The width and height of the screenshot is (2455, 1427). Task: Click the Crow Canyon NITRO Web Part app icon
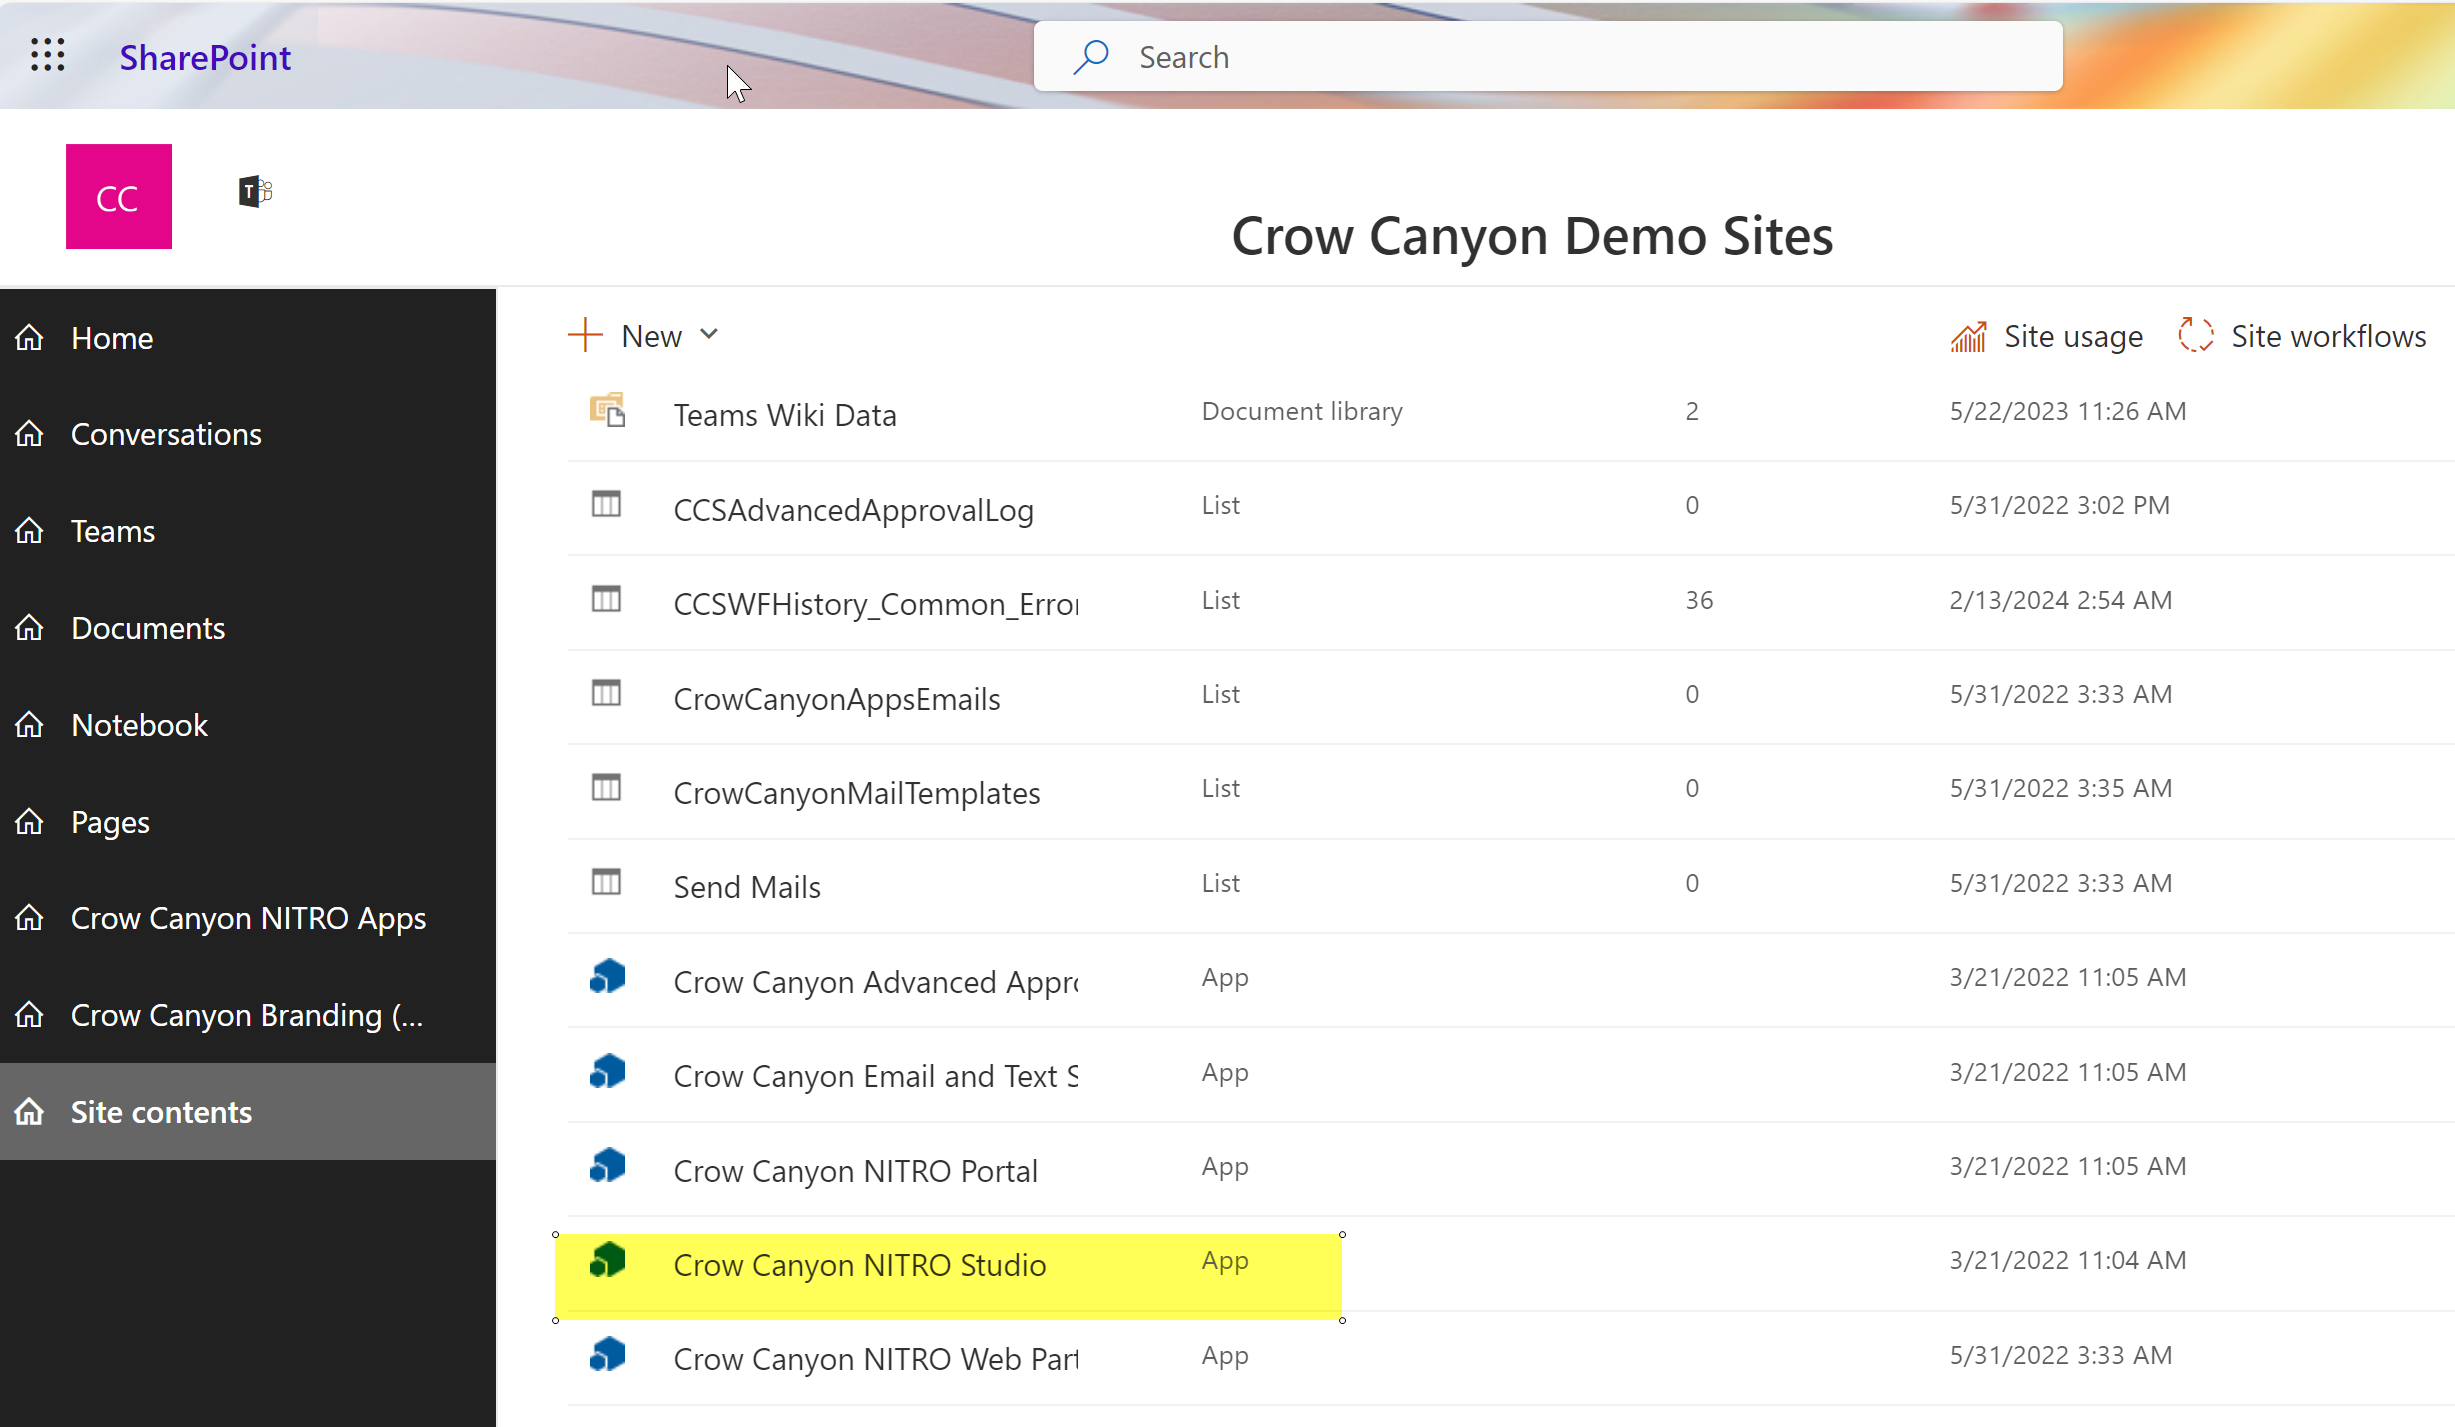[605, 1356]
